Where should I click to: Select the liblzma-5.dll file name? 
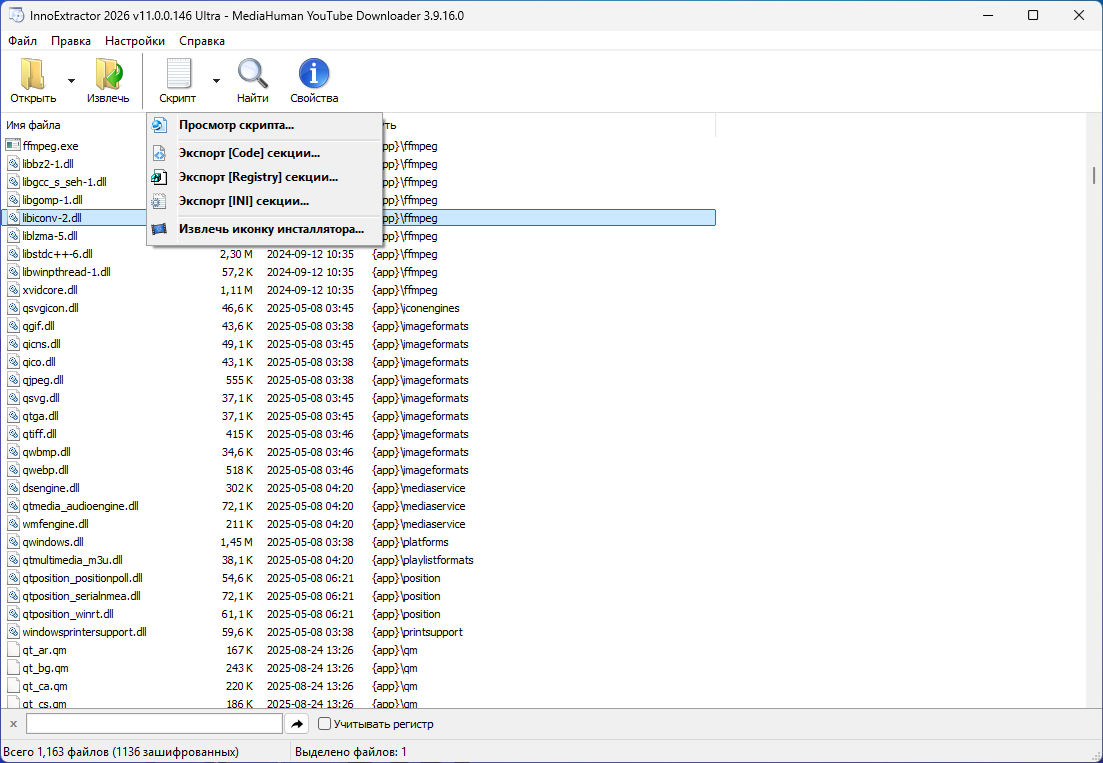pyautogui.click(x=50, y=236)
